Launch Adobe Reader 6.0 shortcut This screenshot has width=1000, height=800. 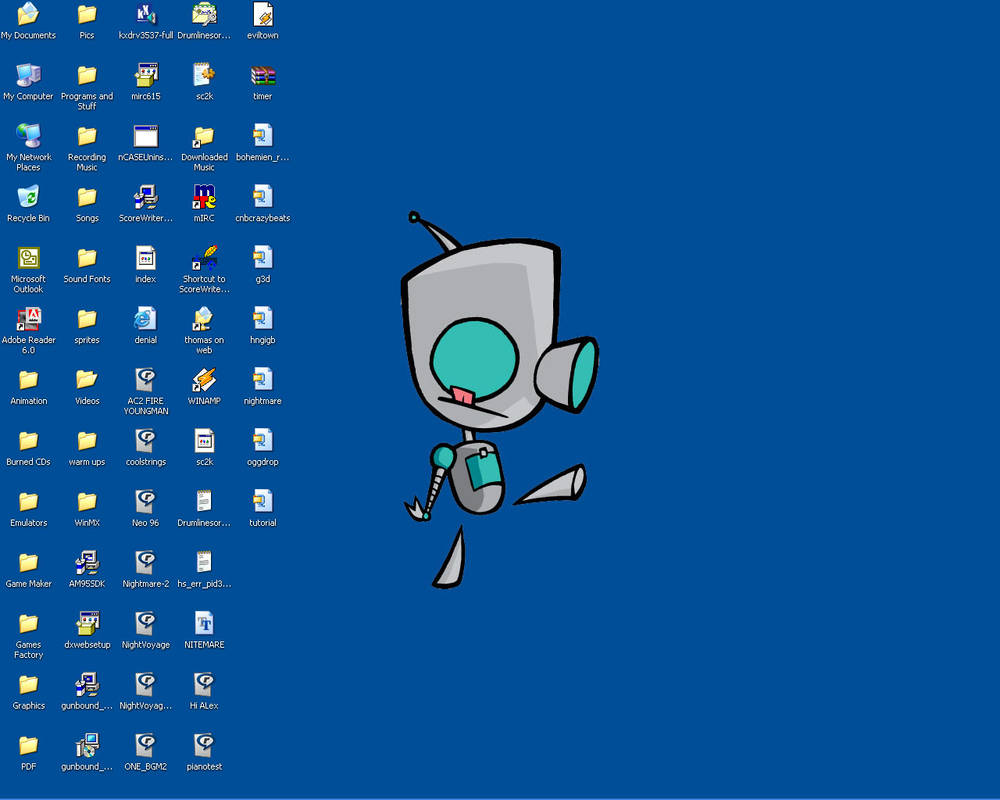[28, 330]
